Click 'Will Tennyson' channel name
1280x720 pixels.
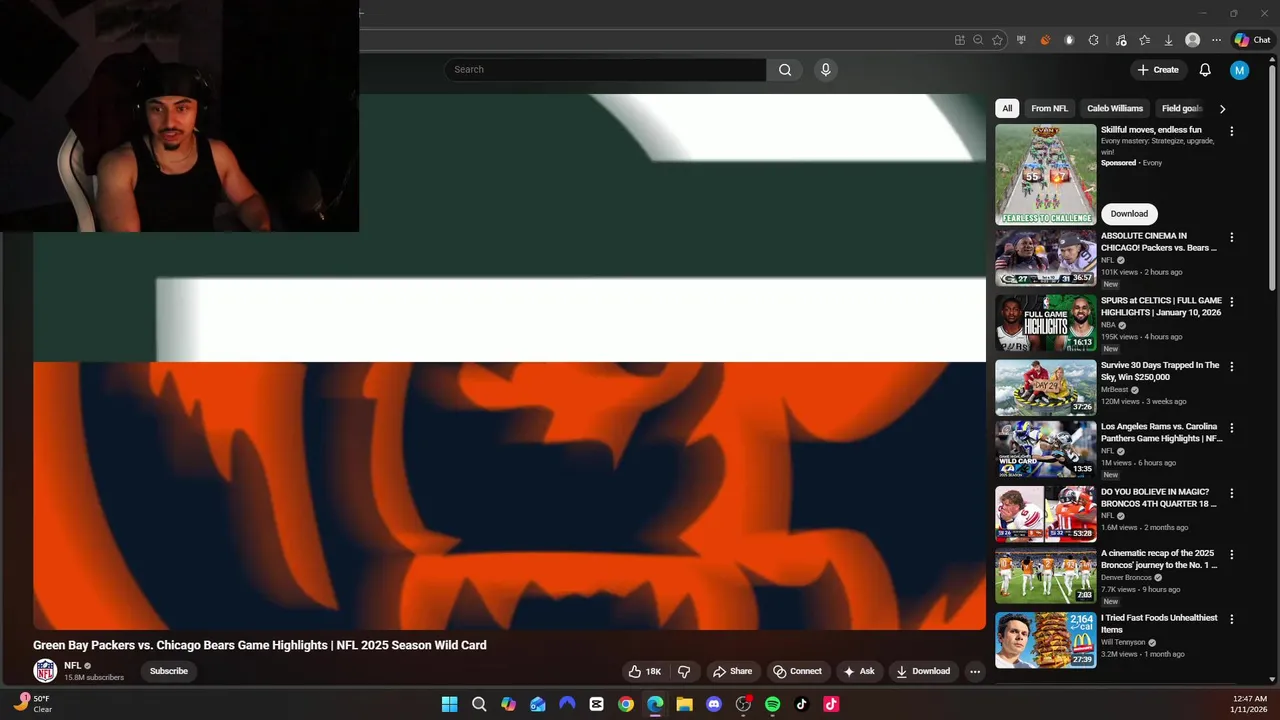tap(1124, 642)
